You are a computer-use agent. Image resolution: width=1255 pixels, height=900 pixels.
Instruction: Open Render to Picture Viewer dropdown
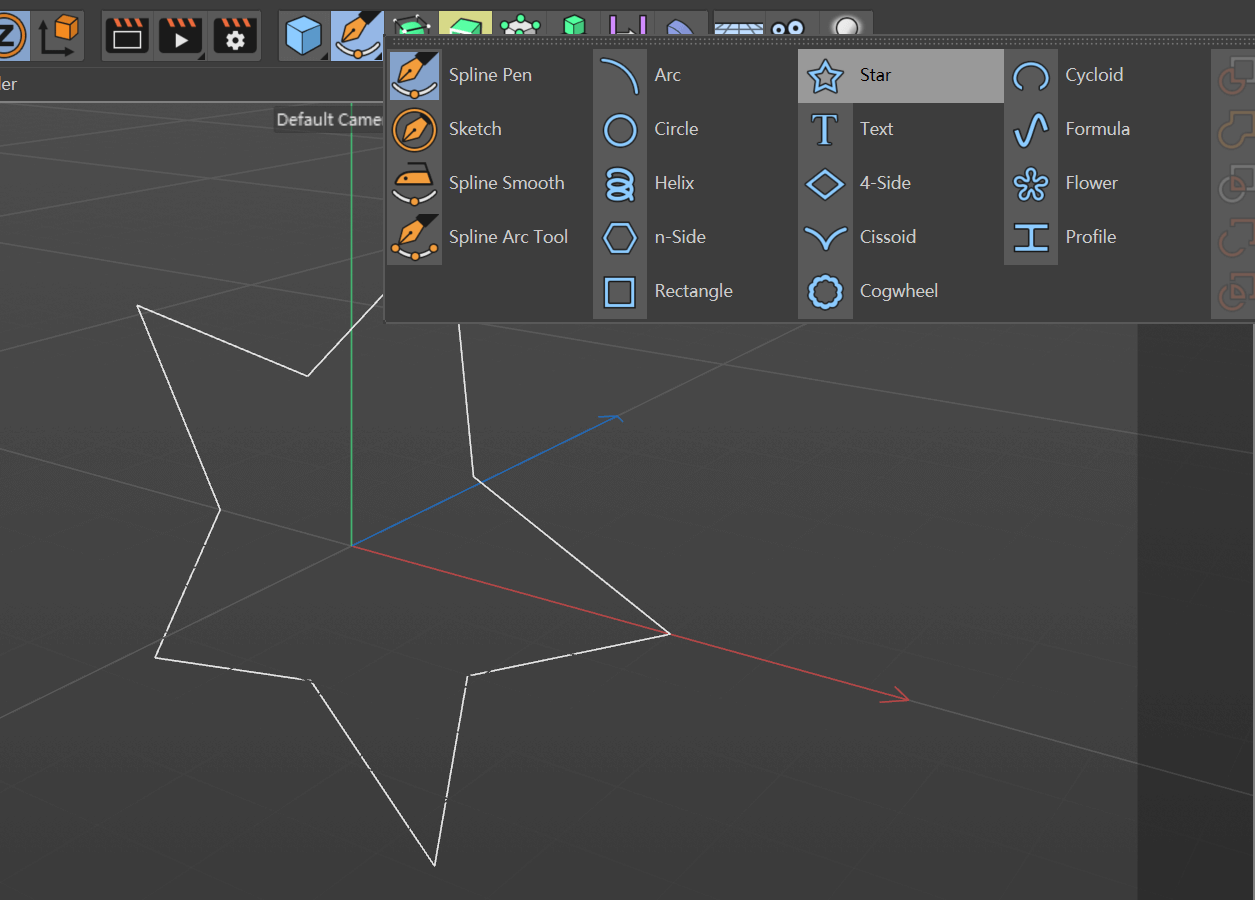(x=181, y=37)
